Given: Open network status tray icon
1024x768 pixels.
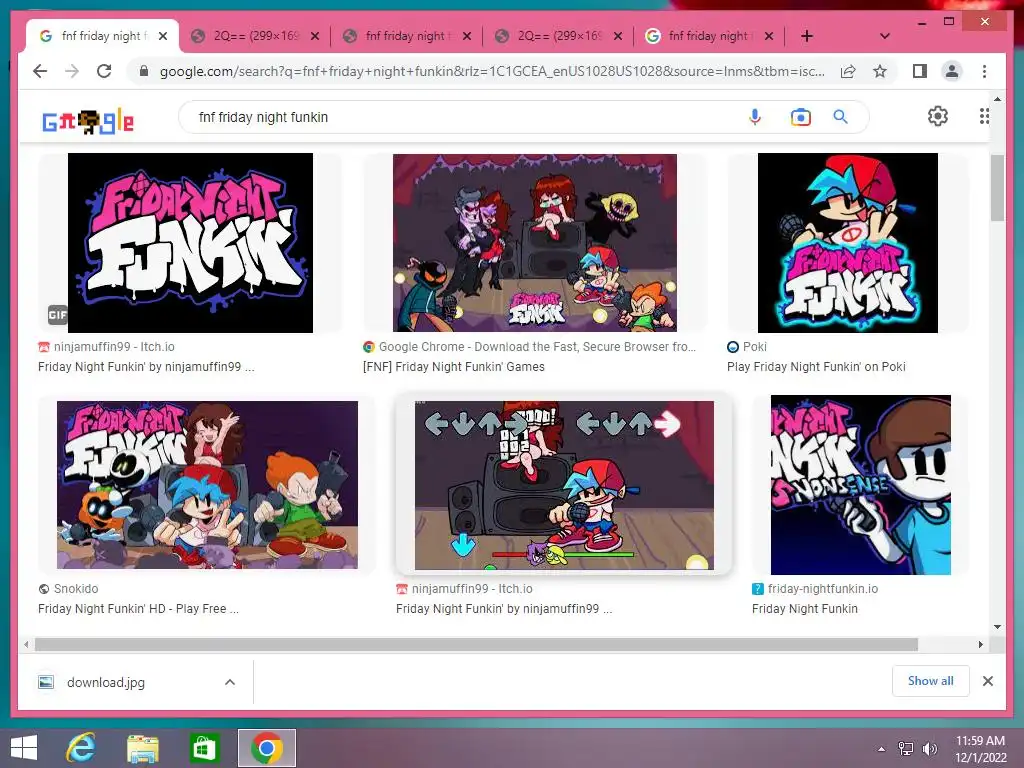Looking at the screenshot, I should pyautogui.click(x=906, y=749).
